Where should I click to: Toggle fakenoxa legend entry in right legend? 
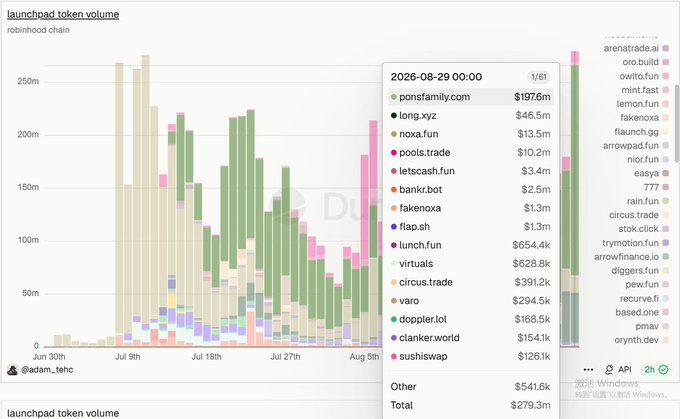coord(644,118)
